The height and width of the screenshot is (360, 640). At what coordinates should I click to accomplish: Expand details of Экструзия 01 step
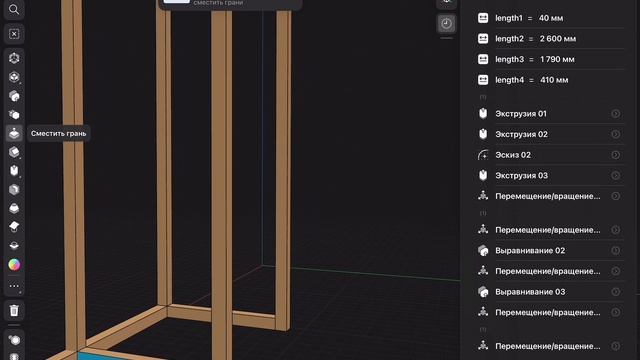616,113
